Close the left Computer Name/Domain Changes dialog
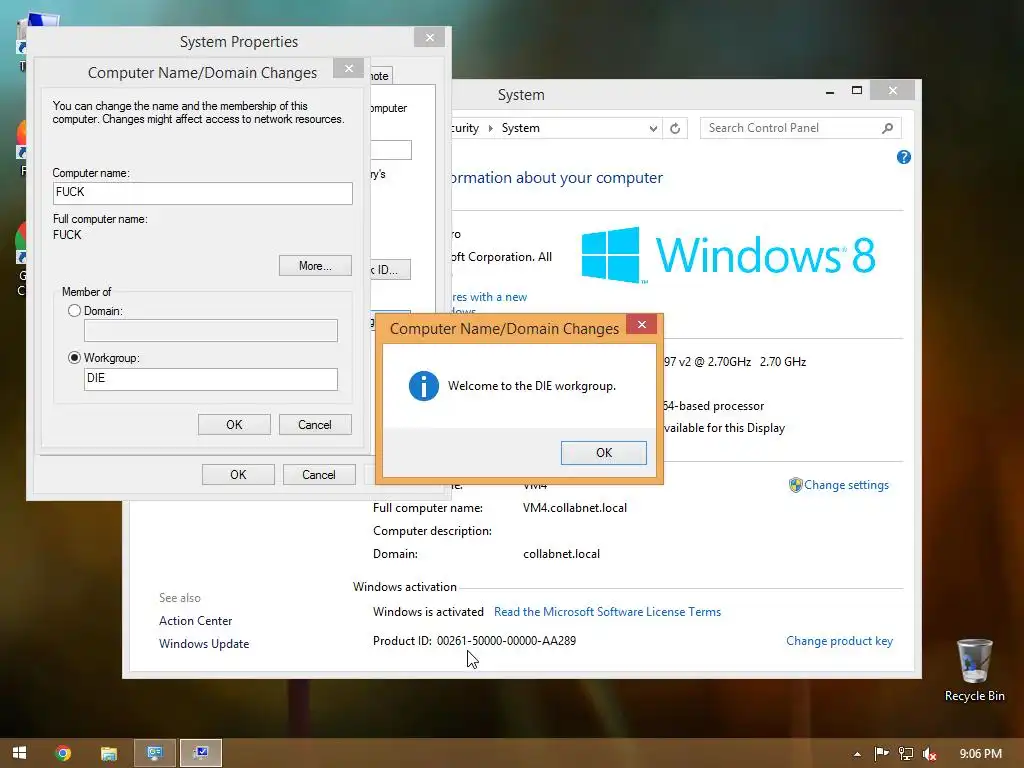Viewport: 1024px width, 768px height. coord(349,68)
